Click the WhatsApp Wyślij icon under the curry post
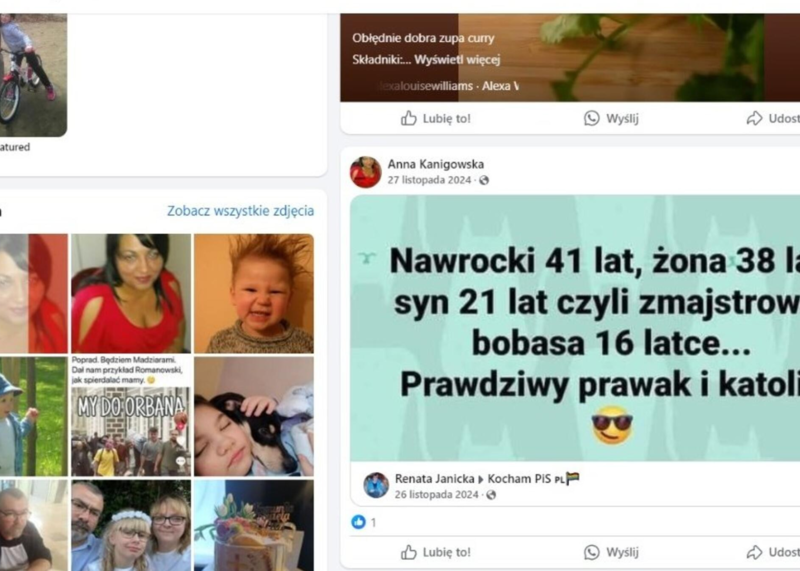The height and width of the screenshot is (571, 800). pos(591,118)
